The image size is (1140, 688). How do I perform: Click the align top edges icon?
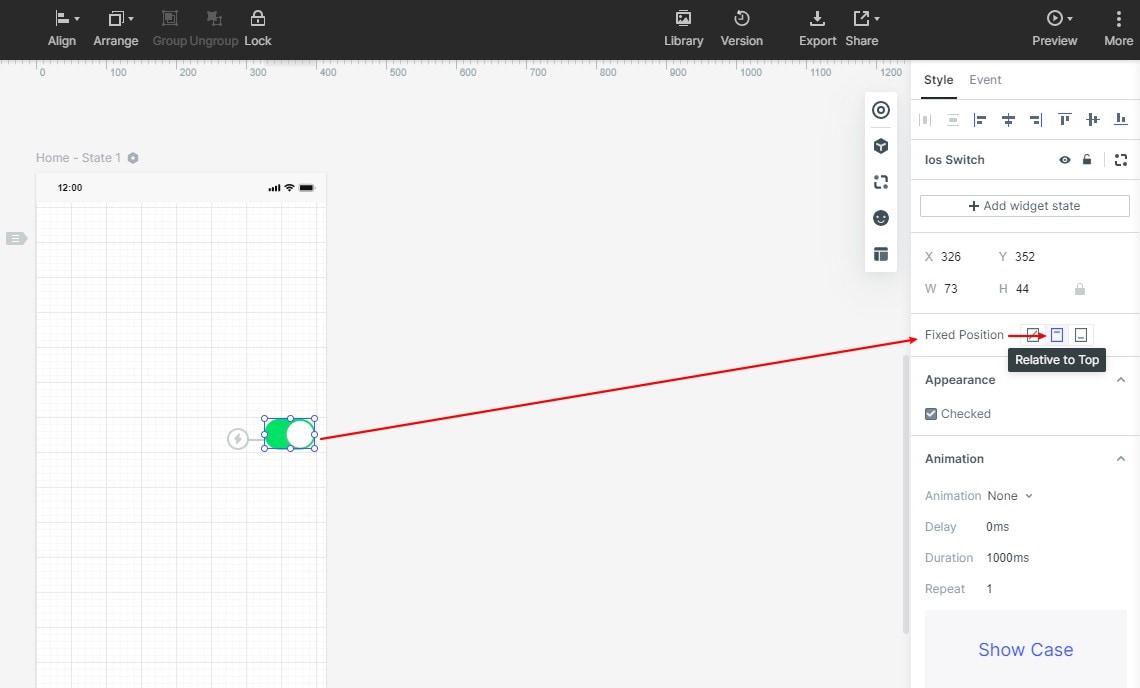pos(1064,119)
